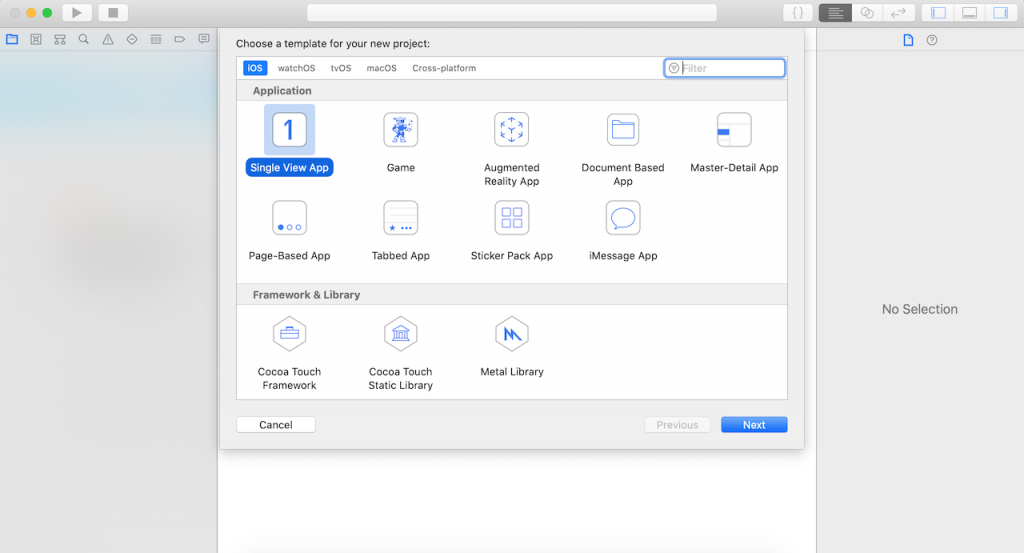The width and height of the screenshot is (1024, 553).
Task: Switch to the Cross-platform tab
Action: point(444,68)
